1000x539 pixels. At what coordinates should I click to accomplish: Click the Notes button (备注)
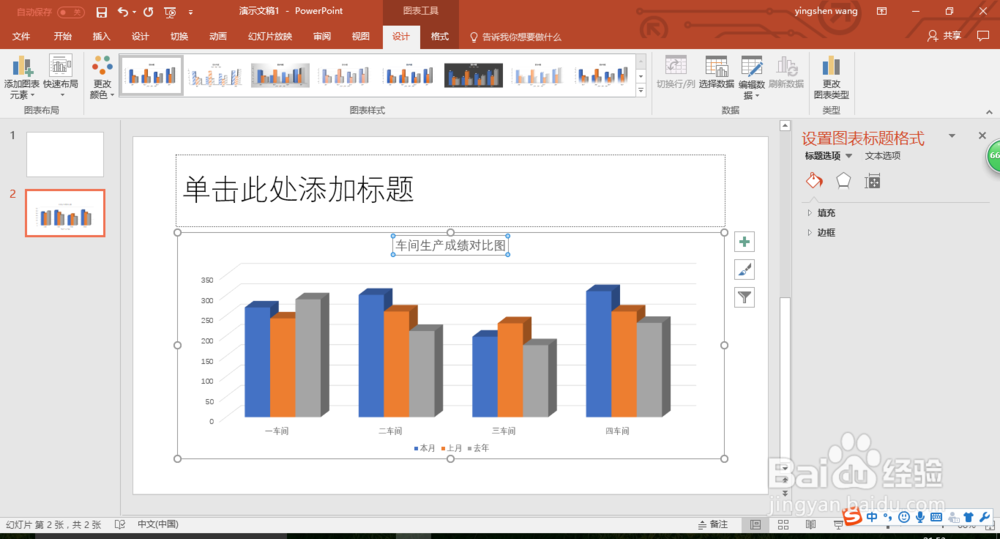(x=713, y=524)
